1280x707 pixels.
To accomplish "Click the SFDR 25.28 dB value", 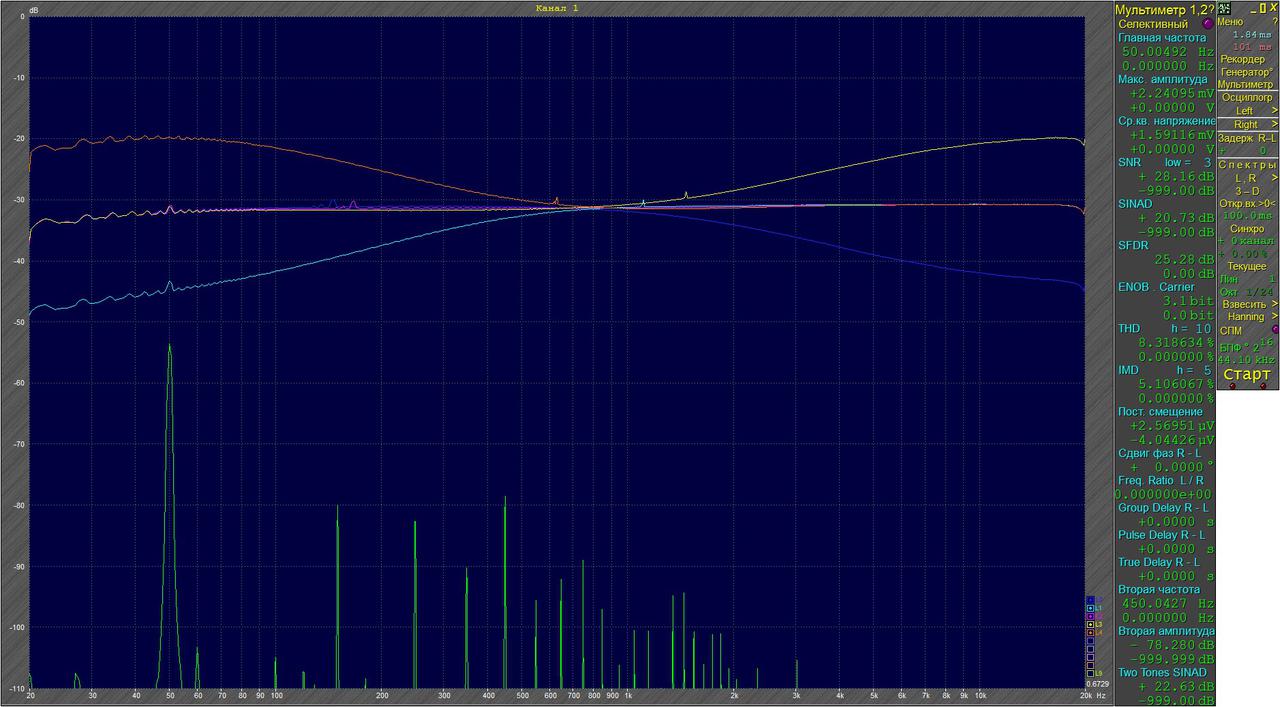I will (1183, 260).
